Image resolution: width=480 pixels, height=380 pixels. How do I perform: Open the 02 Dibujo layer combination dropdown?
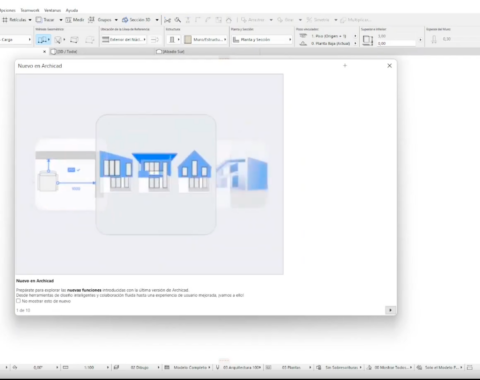(140, 367)
